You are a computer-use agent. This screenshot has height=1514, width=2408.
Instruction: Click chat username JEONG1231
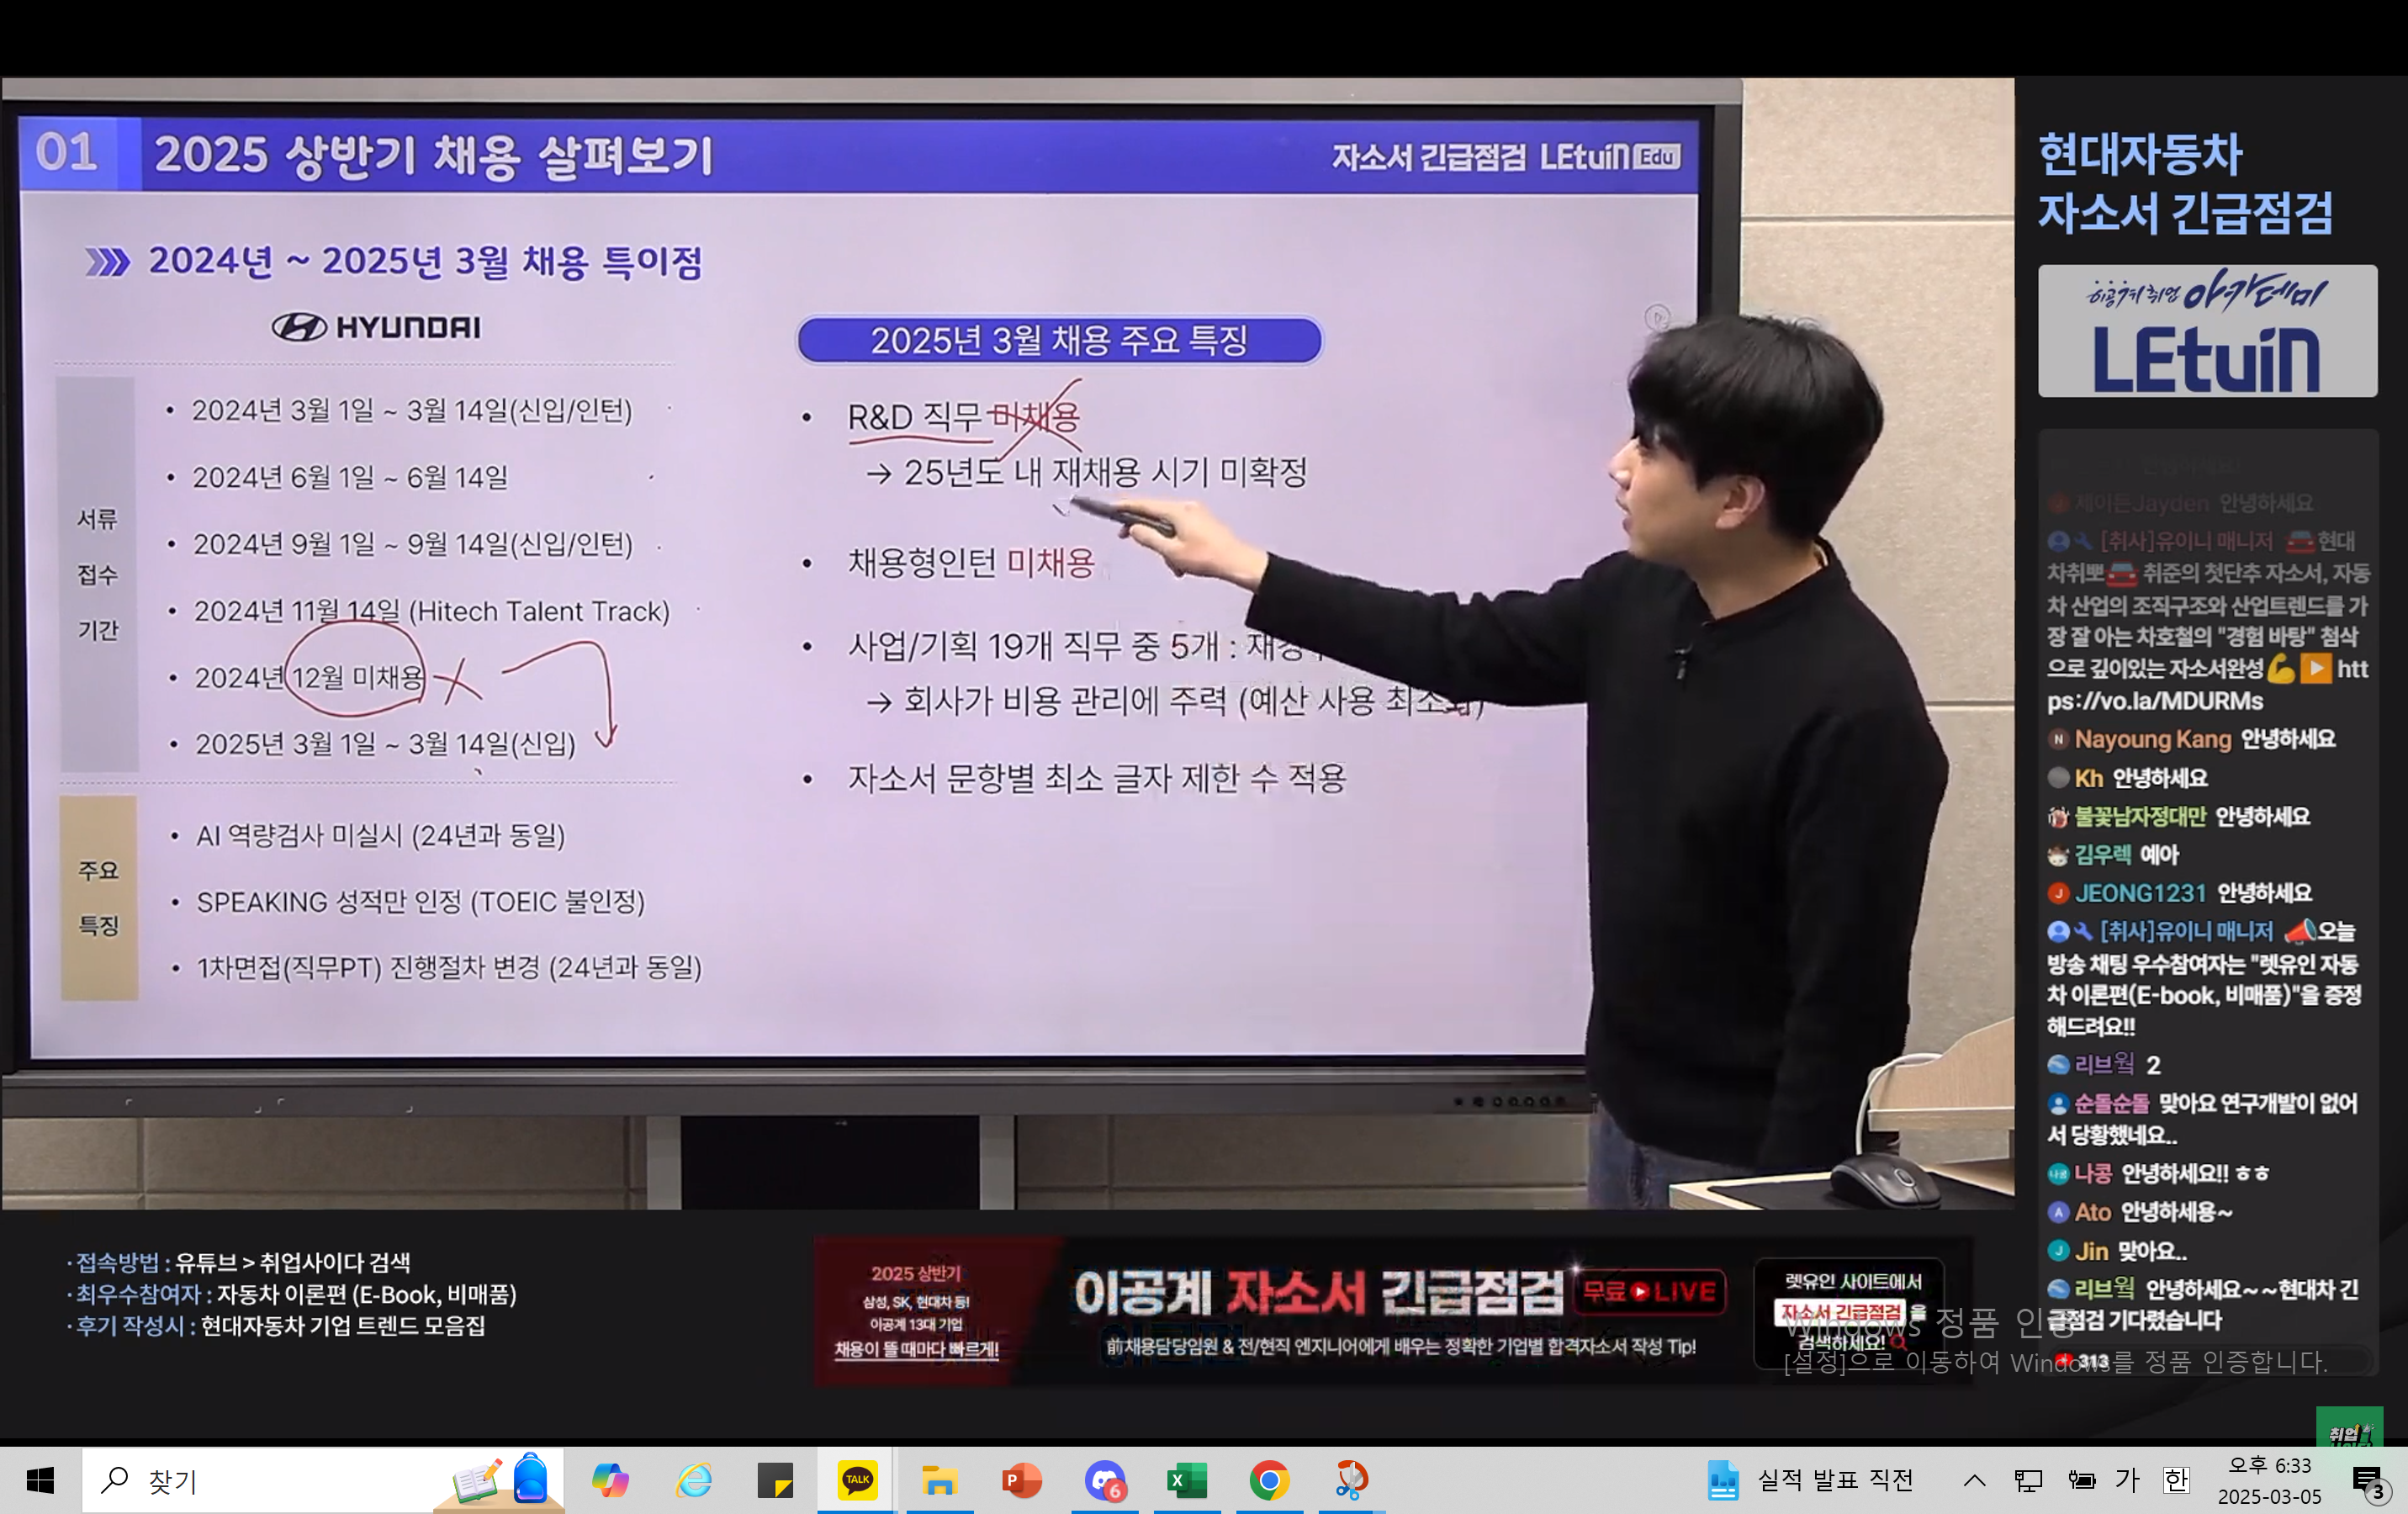click(x=2139, y=893)
